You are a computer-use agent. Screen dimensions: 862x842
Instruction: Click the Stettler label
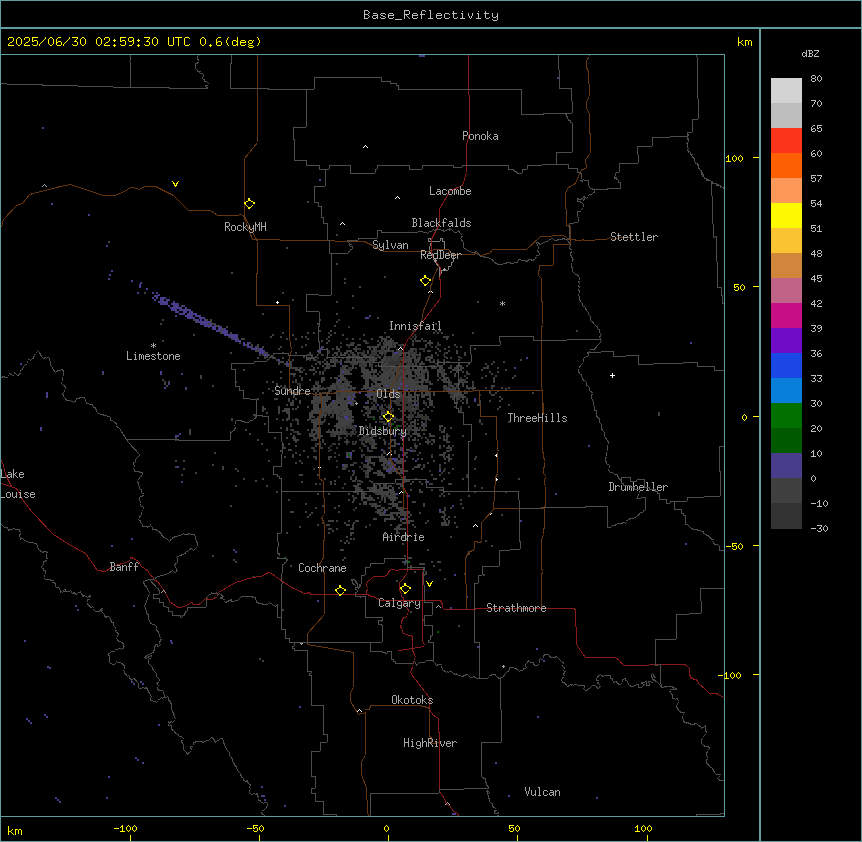coord(634,237)
